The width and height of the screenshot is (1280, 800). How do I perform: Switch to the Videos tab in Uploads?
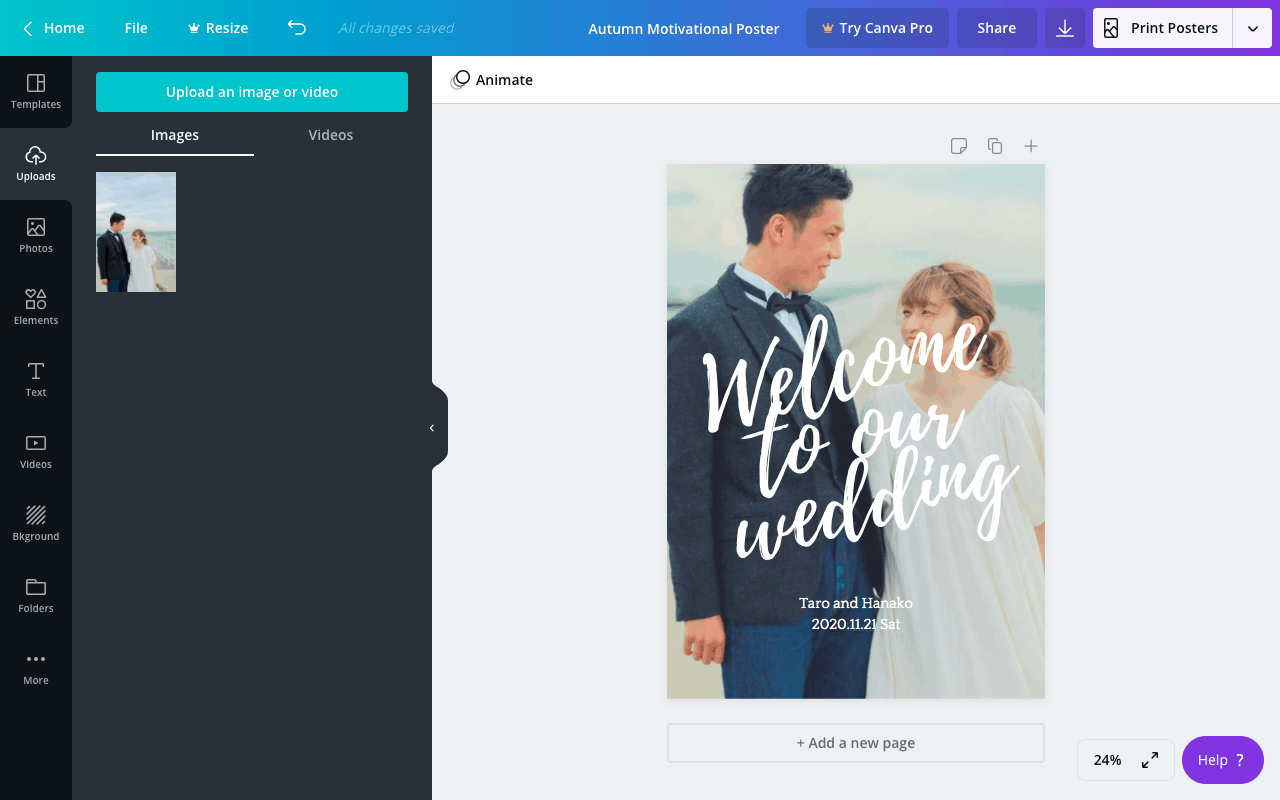(330, 135)
